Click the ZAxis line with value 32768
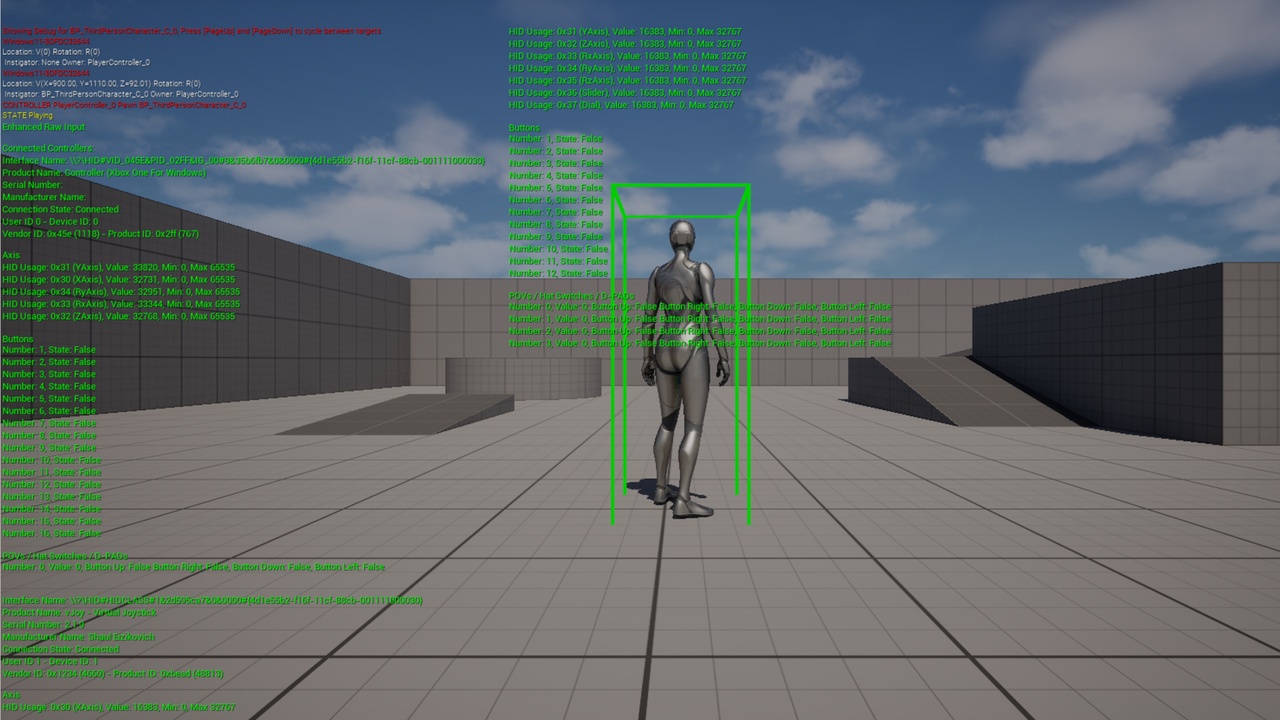Screen dimensions: 1280x720 [119, 316]
